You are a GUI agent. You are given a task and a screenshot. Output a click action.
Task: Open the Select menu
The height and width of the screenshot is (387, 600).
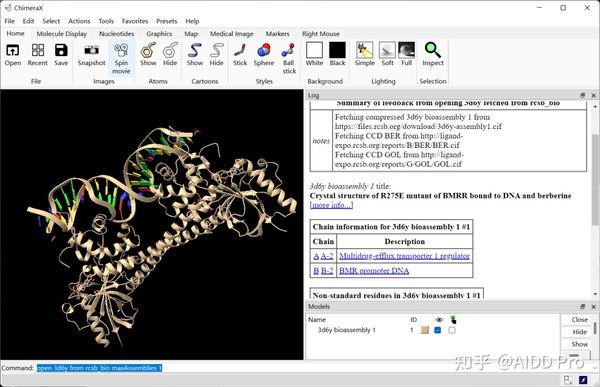[51, 21]
